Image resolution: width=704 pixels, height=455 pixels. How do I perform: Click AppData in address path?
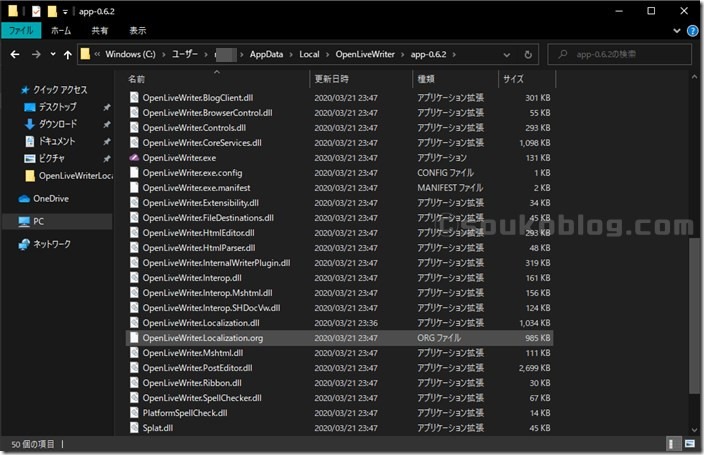point(266,54)
